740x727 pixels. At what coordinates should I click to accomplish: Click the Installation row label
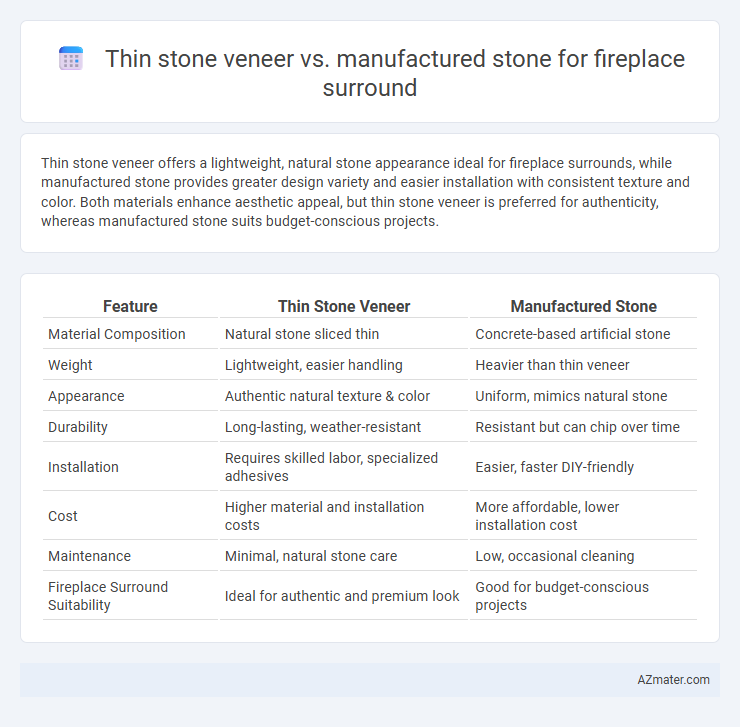pyautogui.click(x=83, y=467)
